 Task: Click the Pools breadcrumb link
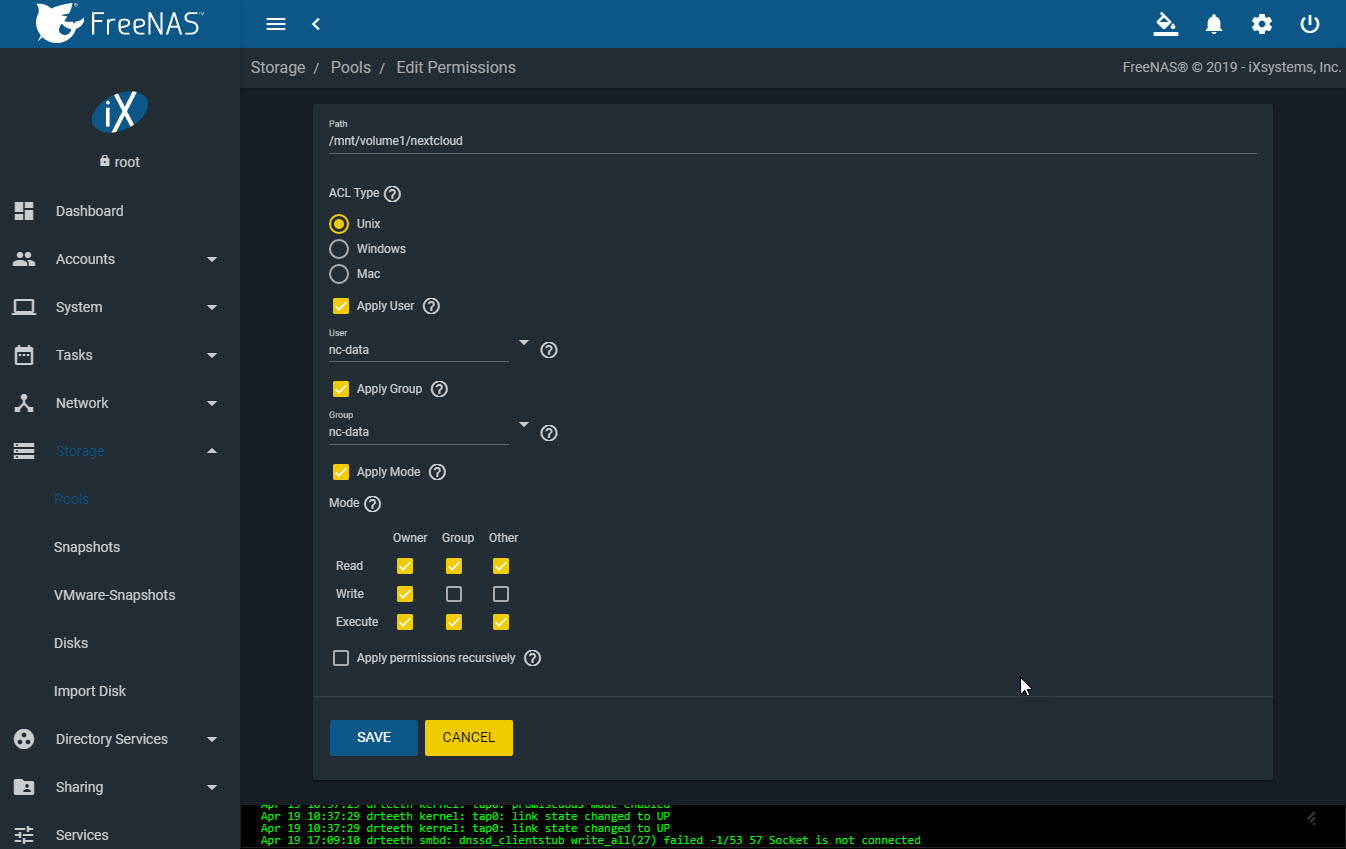(351, 68)
